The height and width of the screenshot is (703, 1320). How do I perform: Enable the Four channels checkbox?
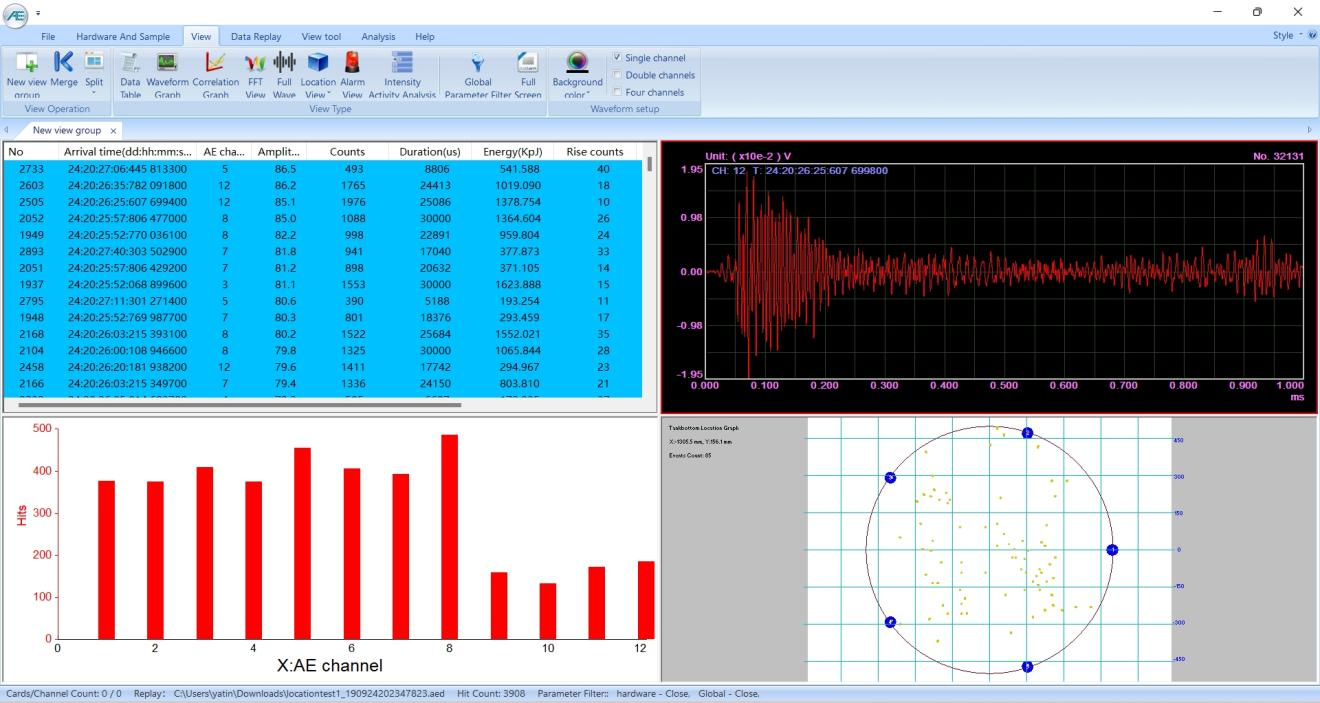point(618,92)
